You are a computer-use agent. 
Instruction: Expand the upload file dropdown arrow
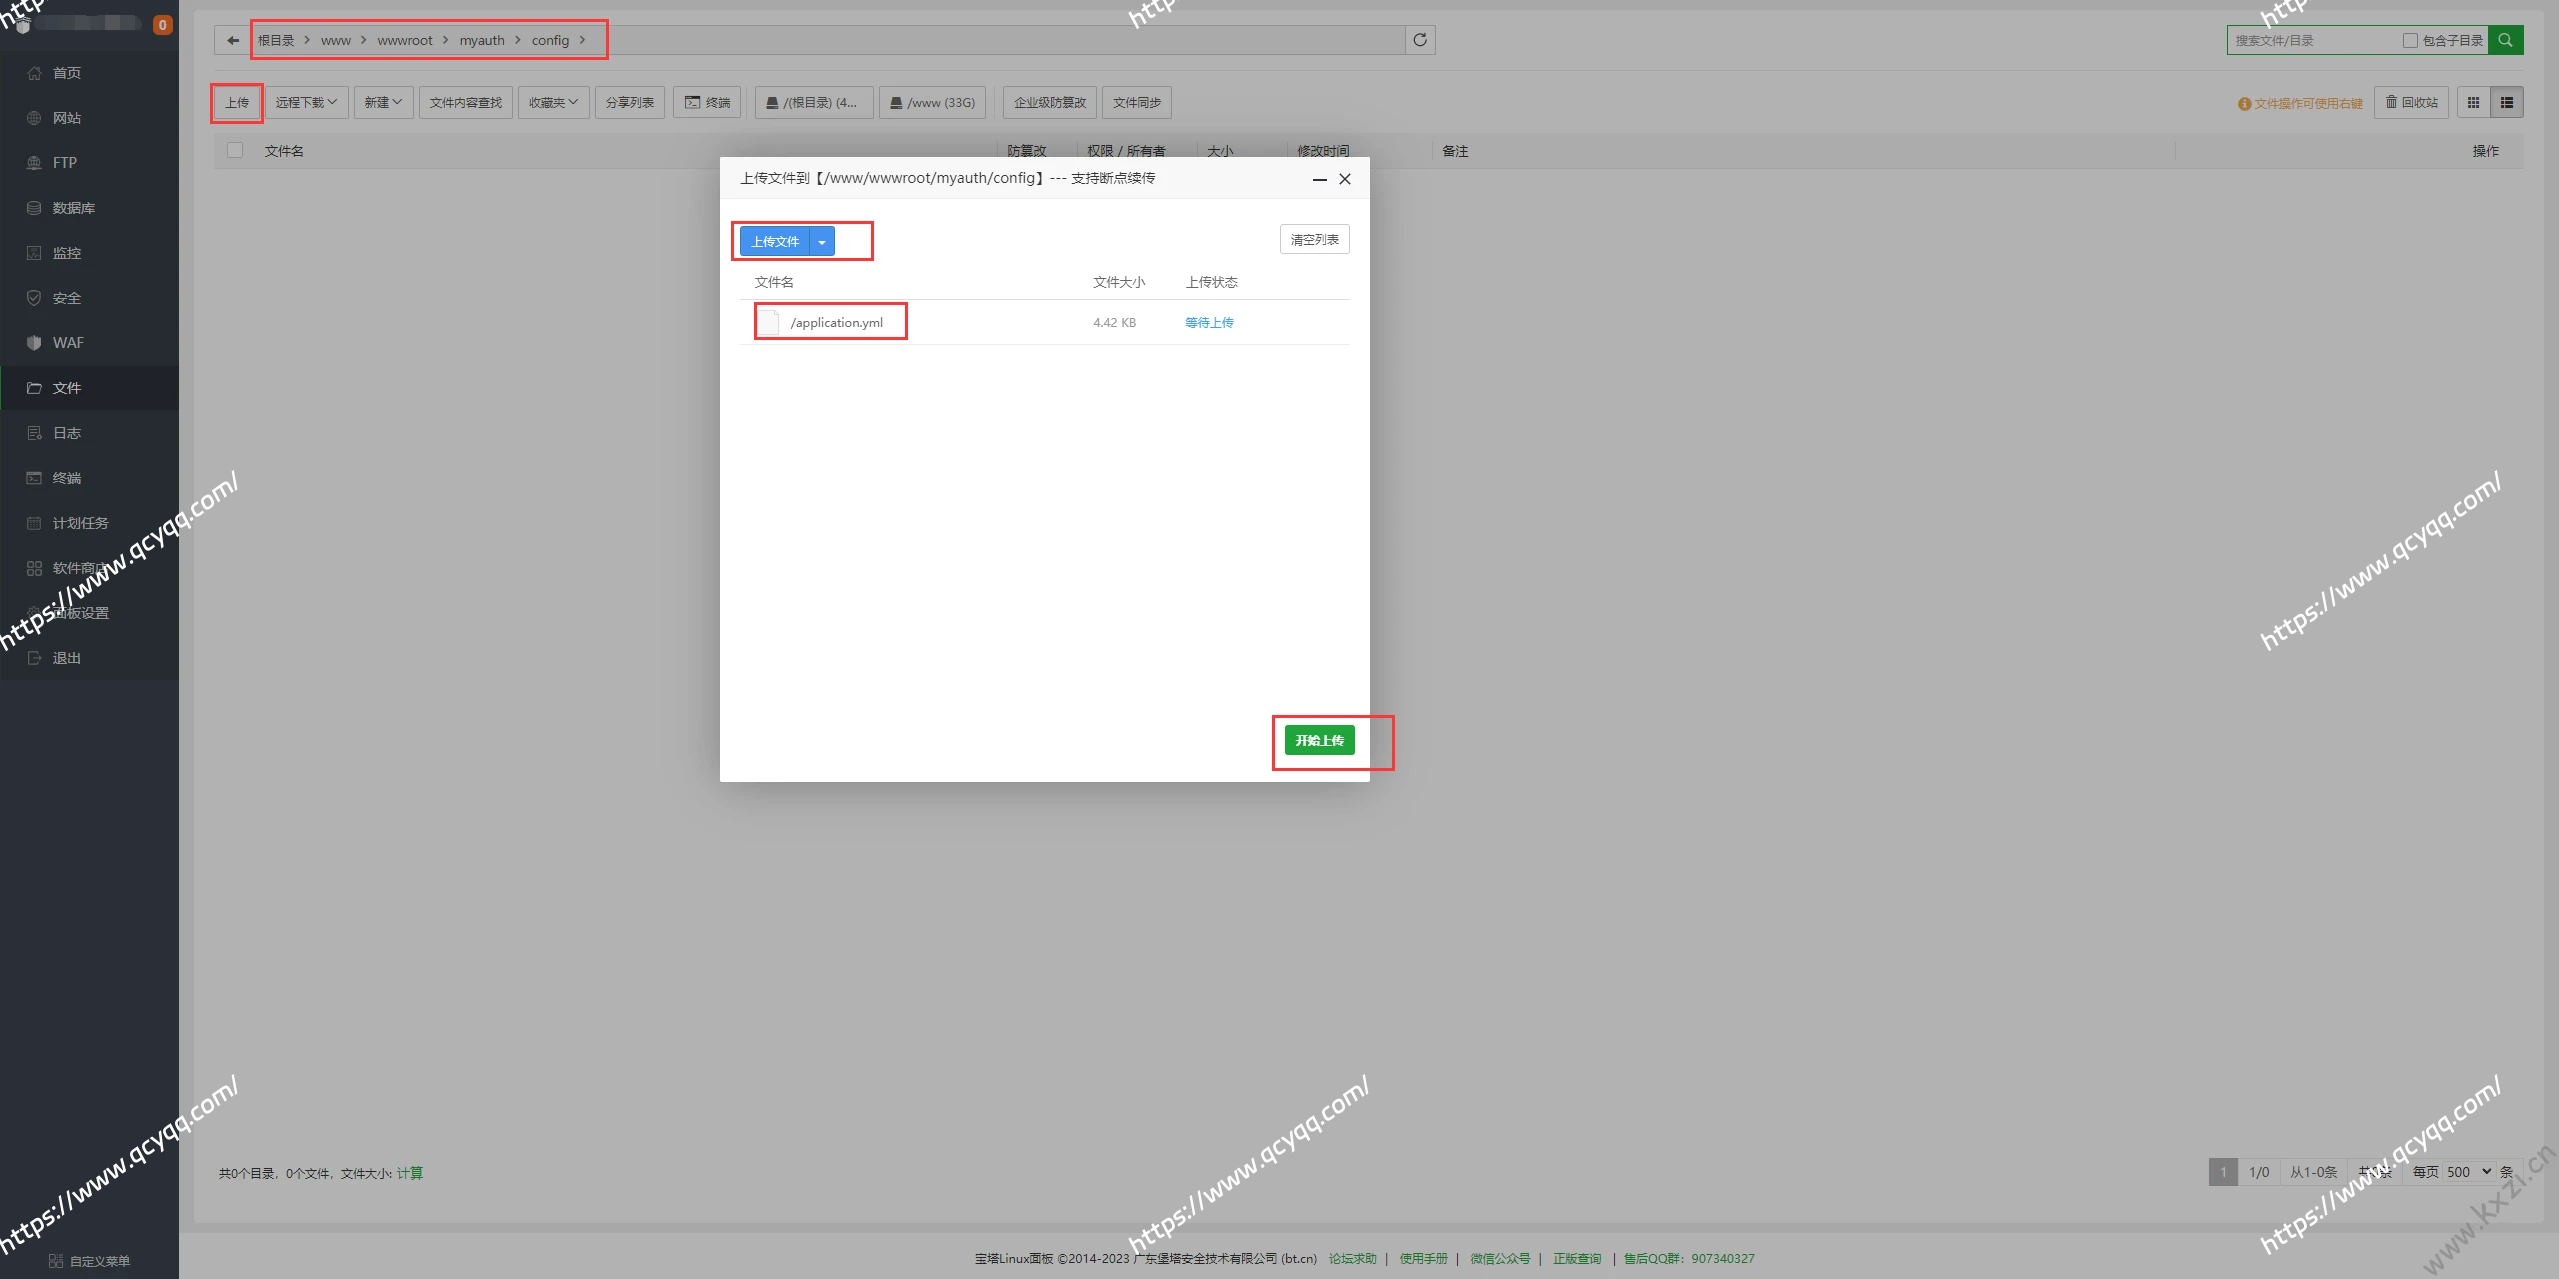pos(822,241)
